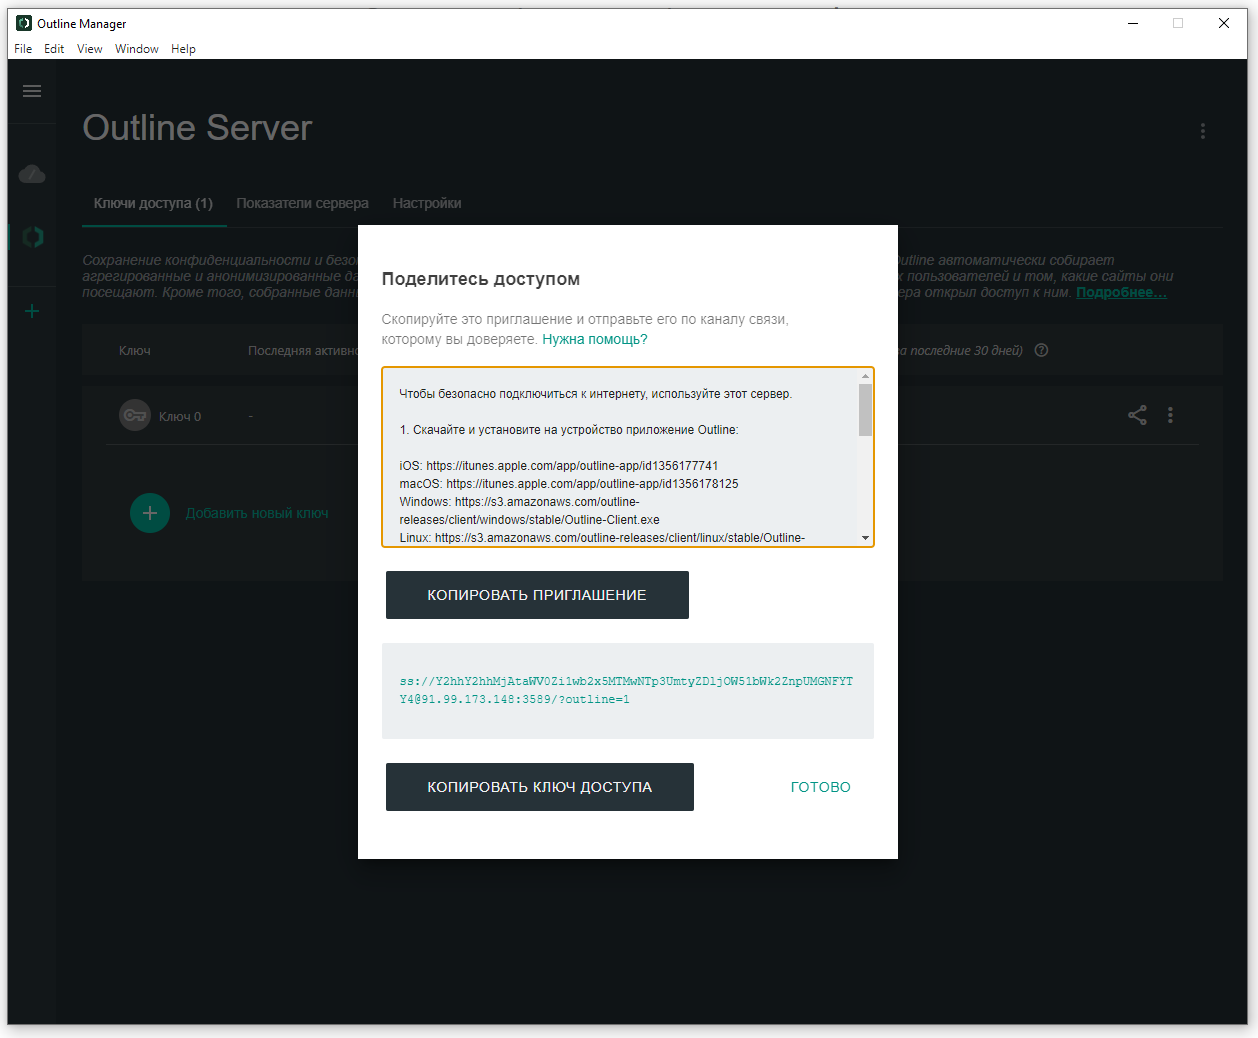Click the Ключ column header
The image size is (1258, 1038).
[135, 350]
